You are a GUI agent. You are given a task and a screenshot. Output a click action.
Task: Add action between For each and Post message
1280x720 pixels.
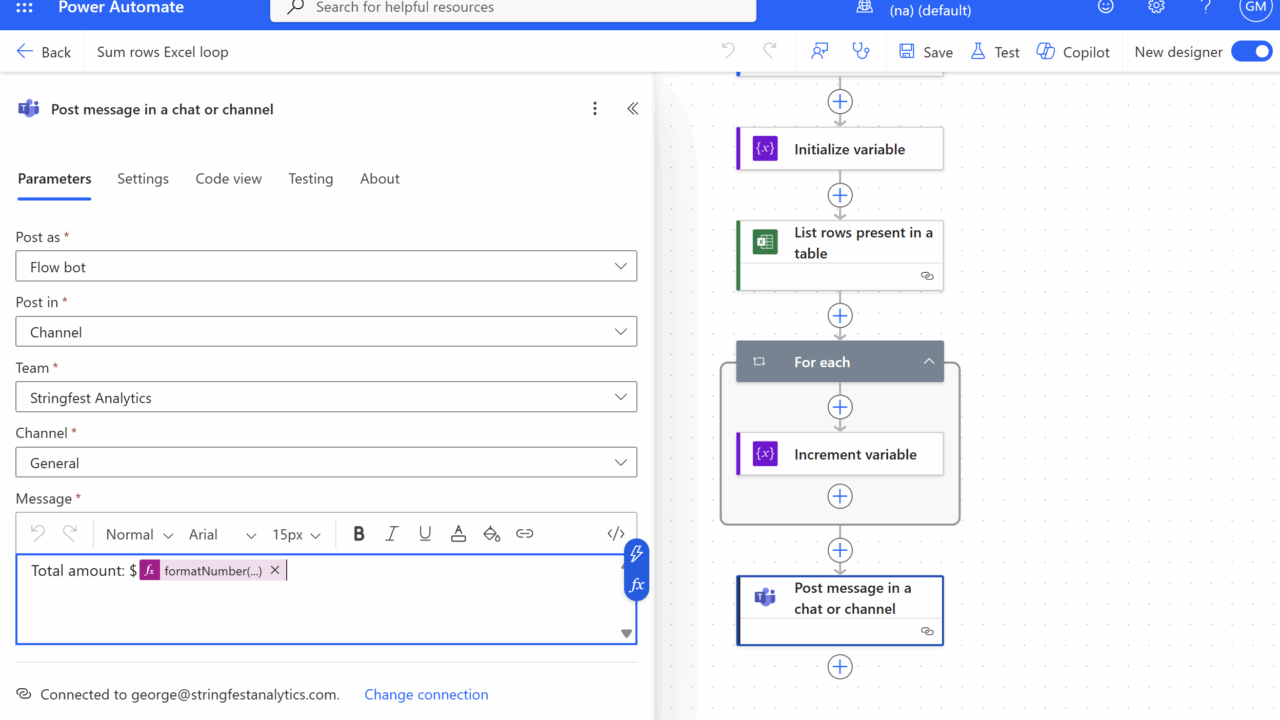pos(840,550)
